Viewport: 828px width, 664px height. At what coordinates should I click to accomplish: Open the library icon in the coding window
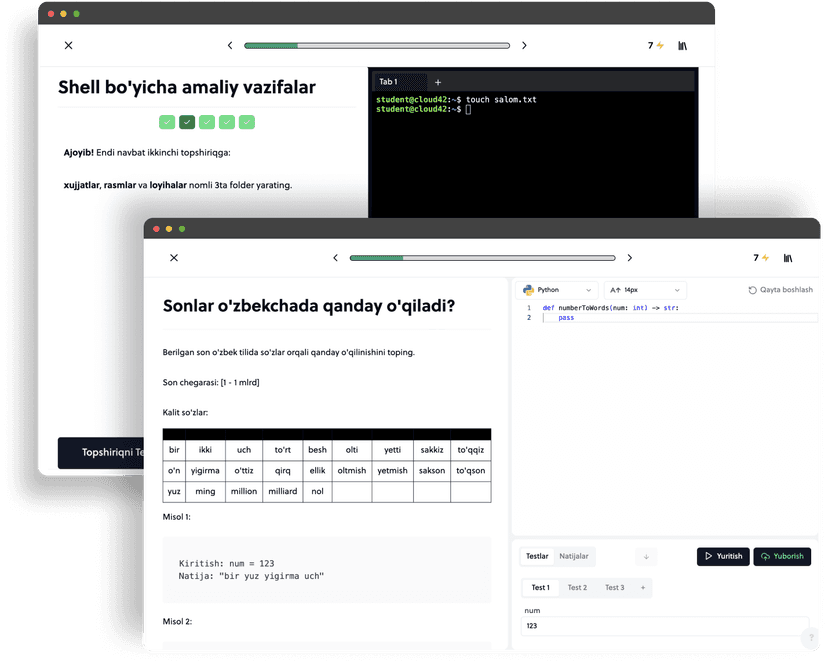[788, 258]
